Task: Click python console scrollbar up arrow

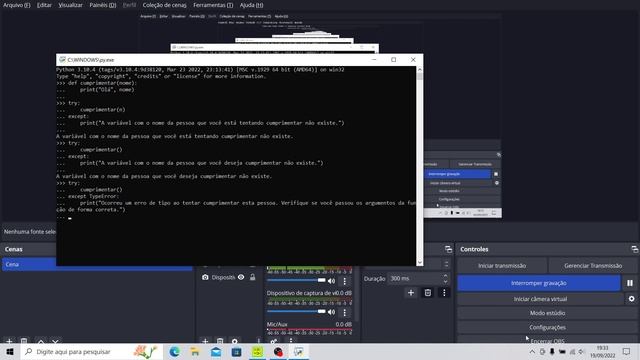Action: point(420,70)
